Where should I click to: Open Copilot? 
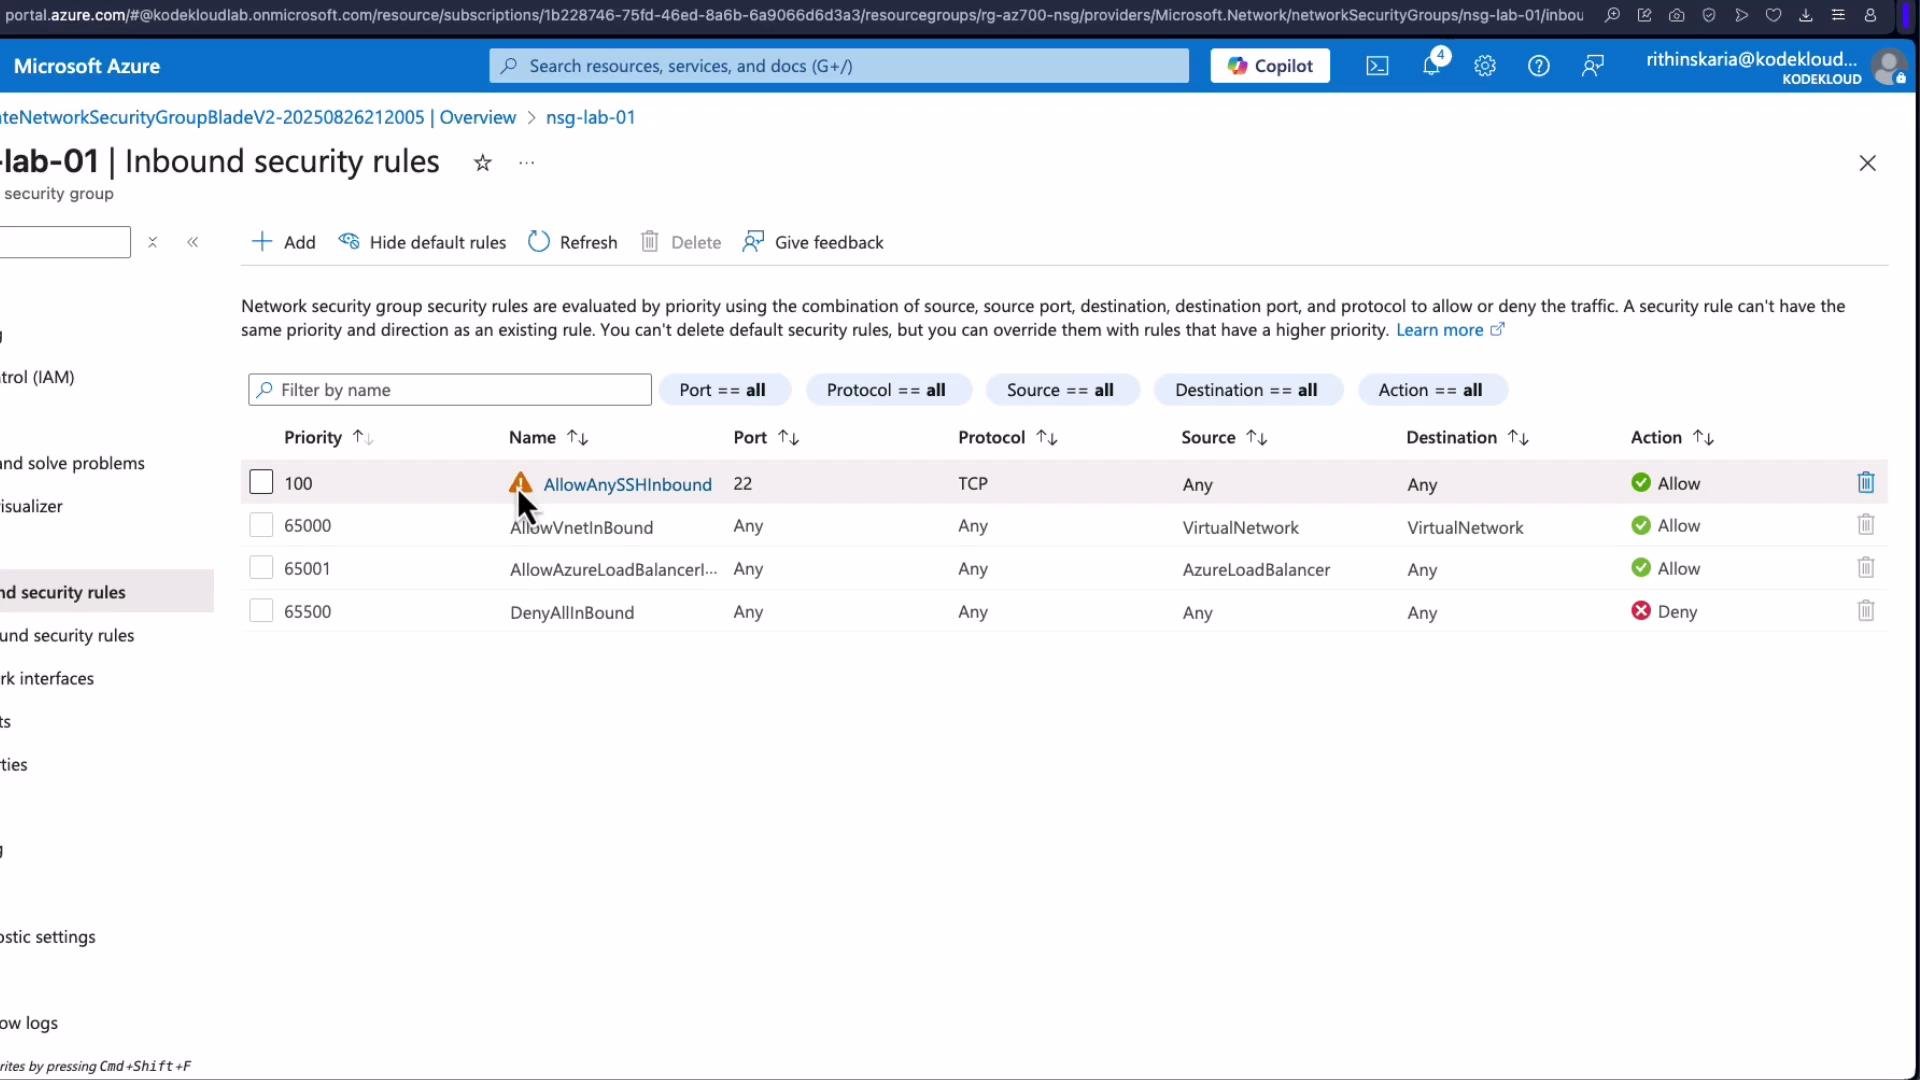[x=1270, y=66]
